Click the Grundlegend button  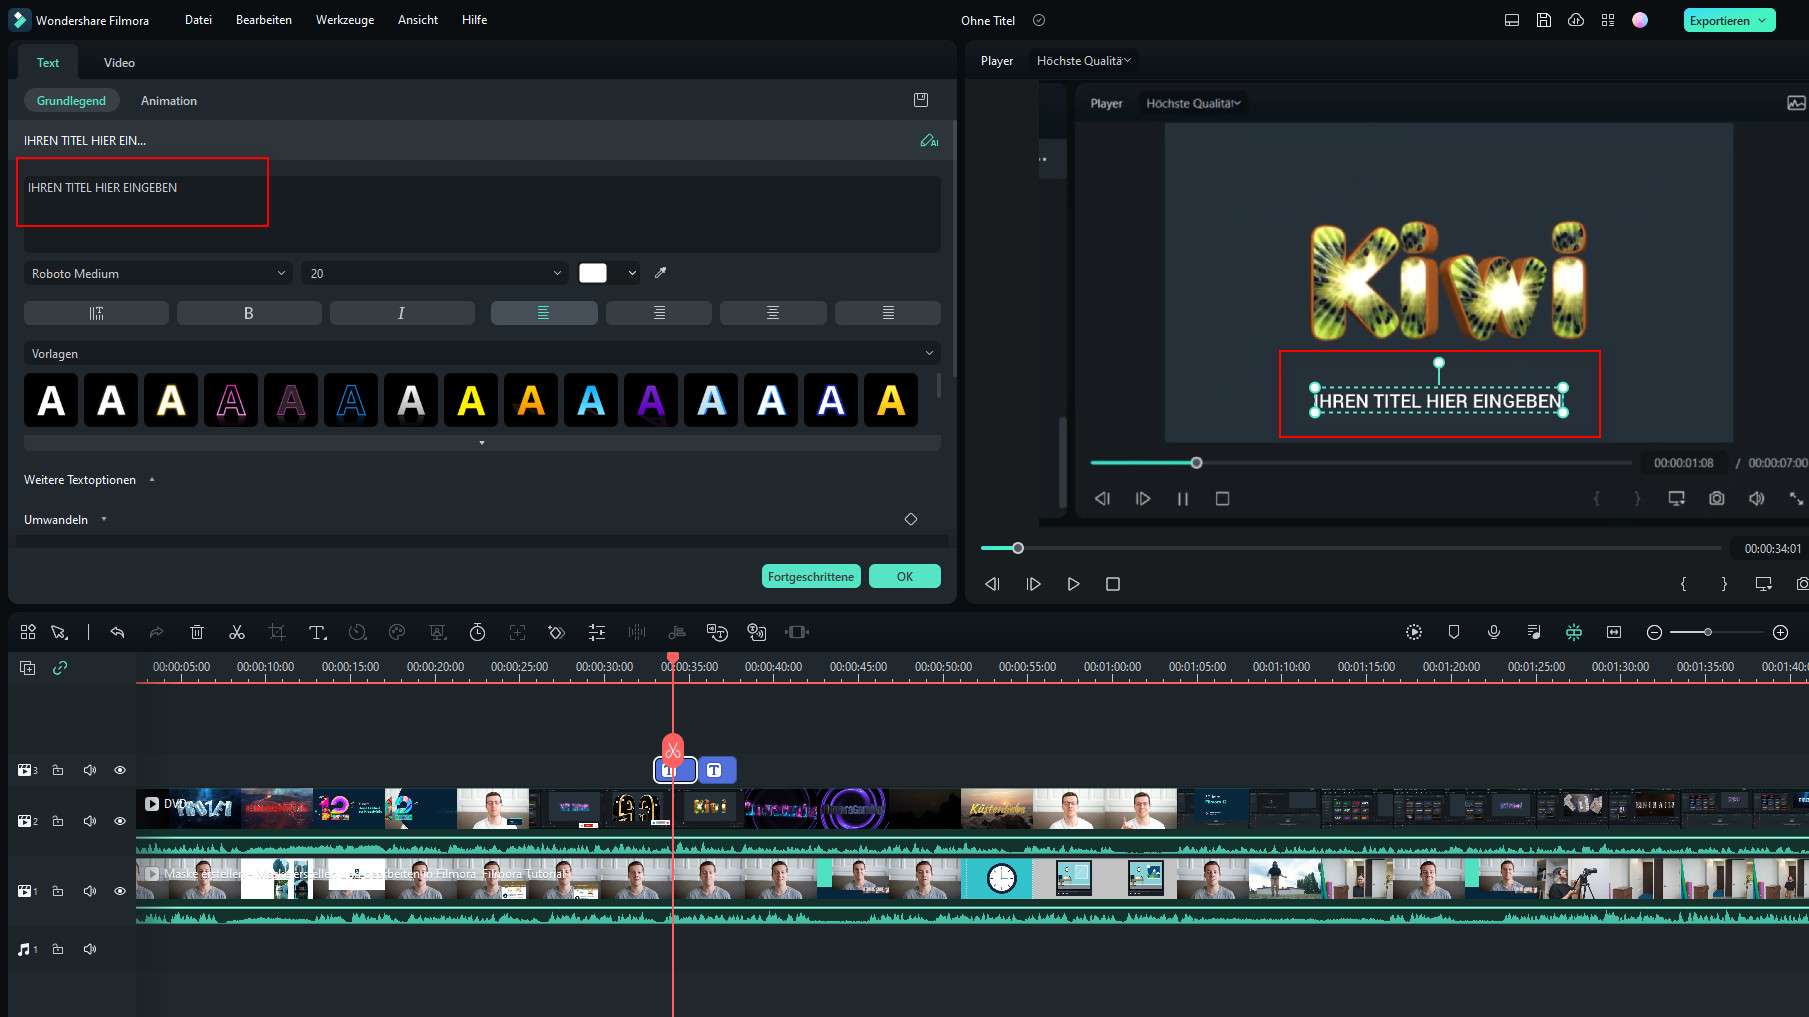(x=71, y=101)
